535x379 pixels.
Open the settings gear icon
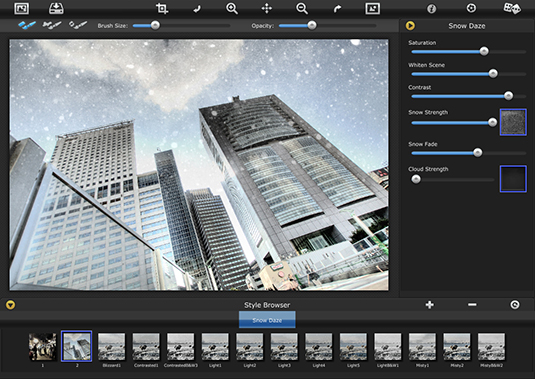471,8
